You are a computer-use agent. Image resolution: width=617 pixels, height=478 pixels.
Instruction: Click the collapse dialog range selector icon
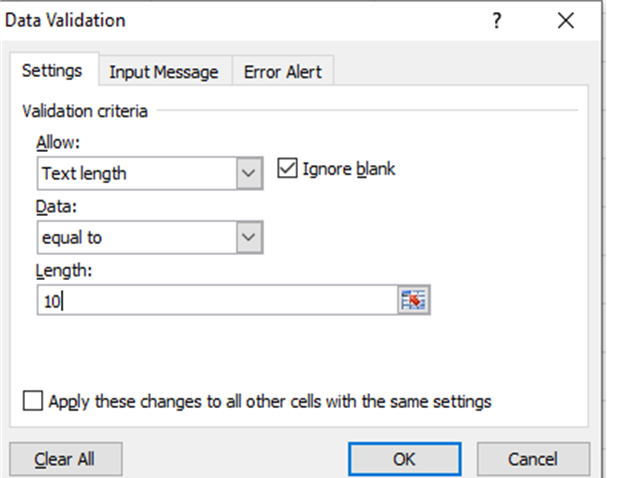[x=413, y=300]
